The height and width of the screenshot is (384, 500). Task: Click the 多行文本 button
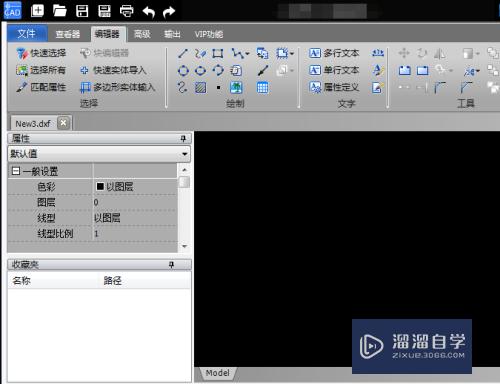coord(334,53)
